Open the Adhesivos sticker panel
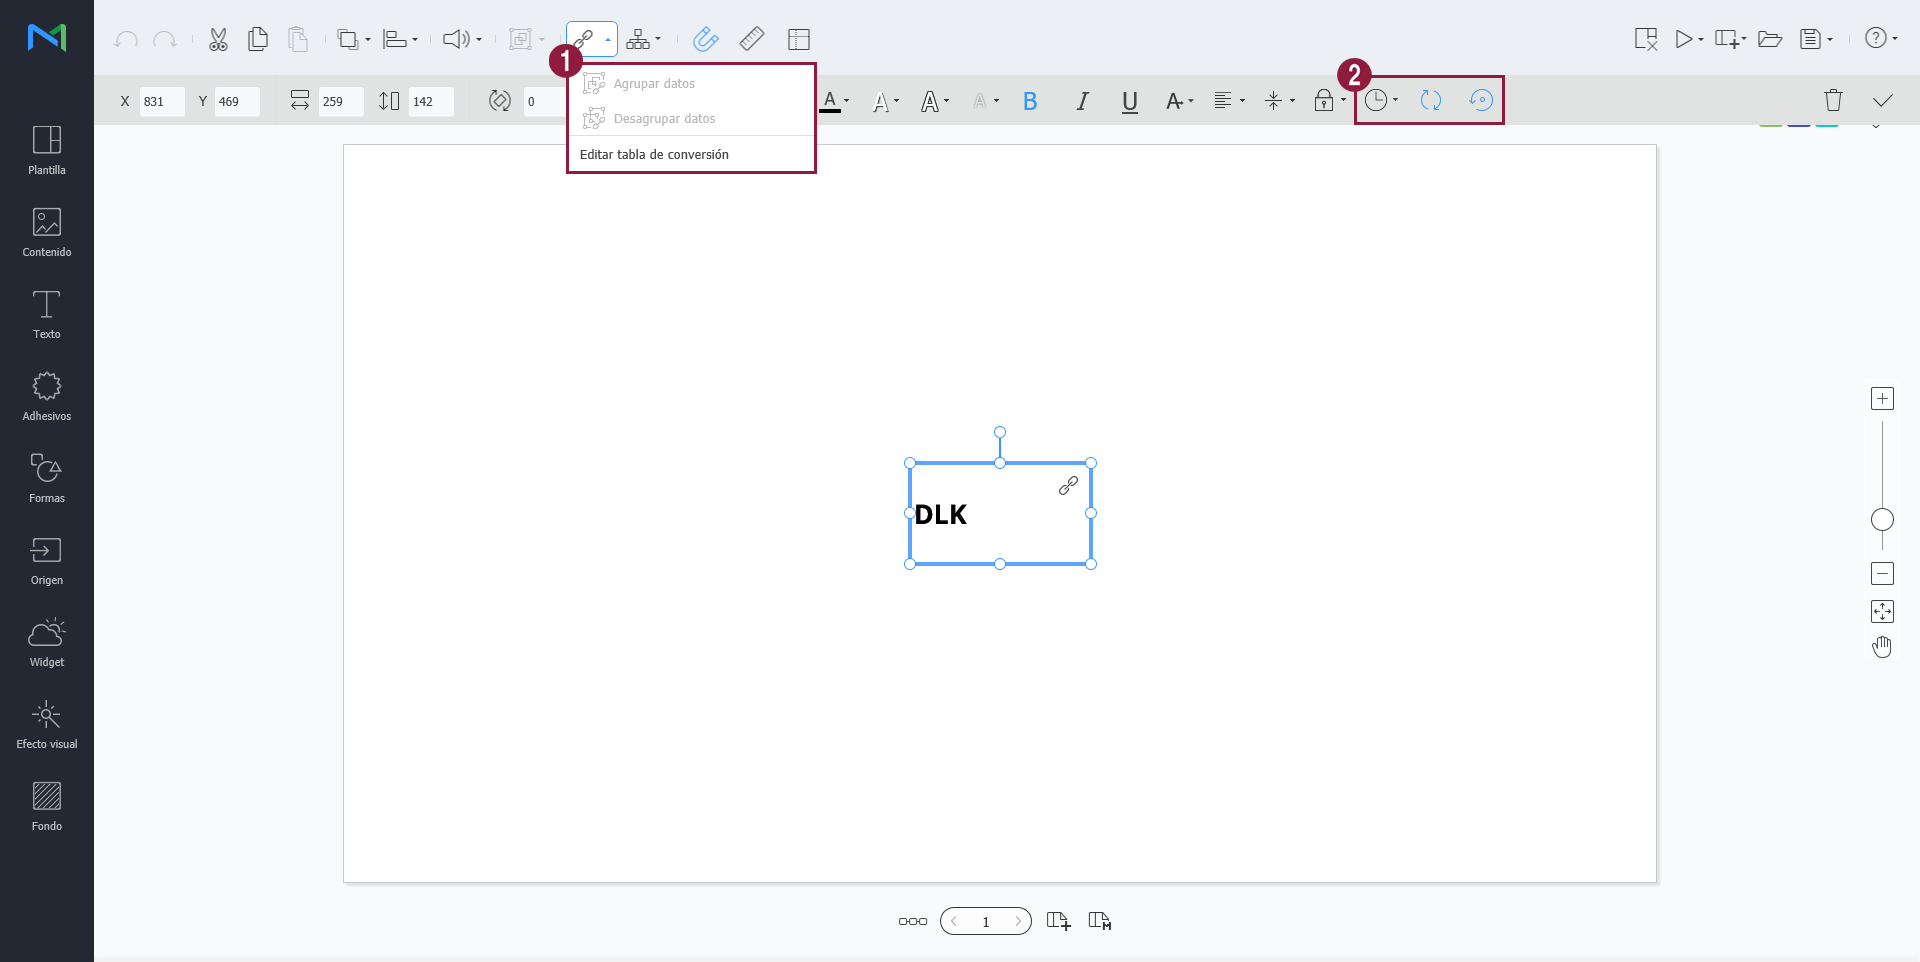 (x=46, y=396)
